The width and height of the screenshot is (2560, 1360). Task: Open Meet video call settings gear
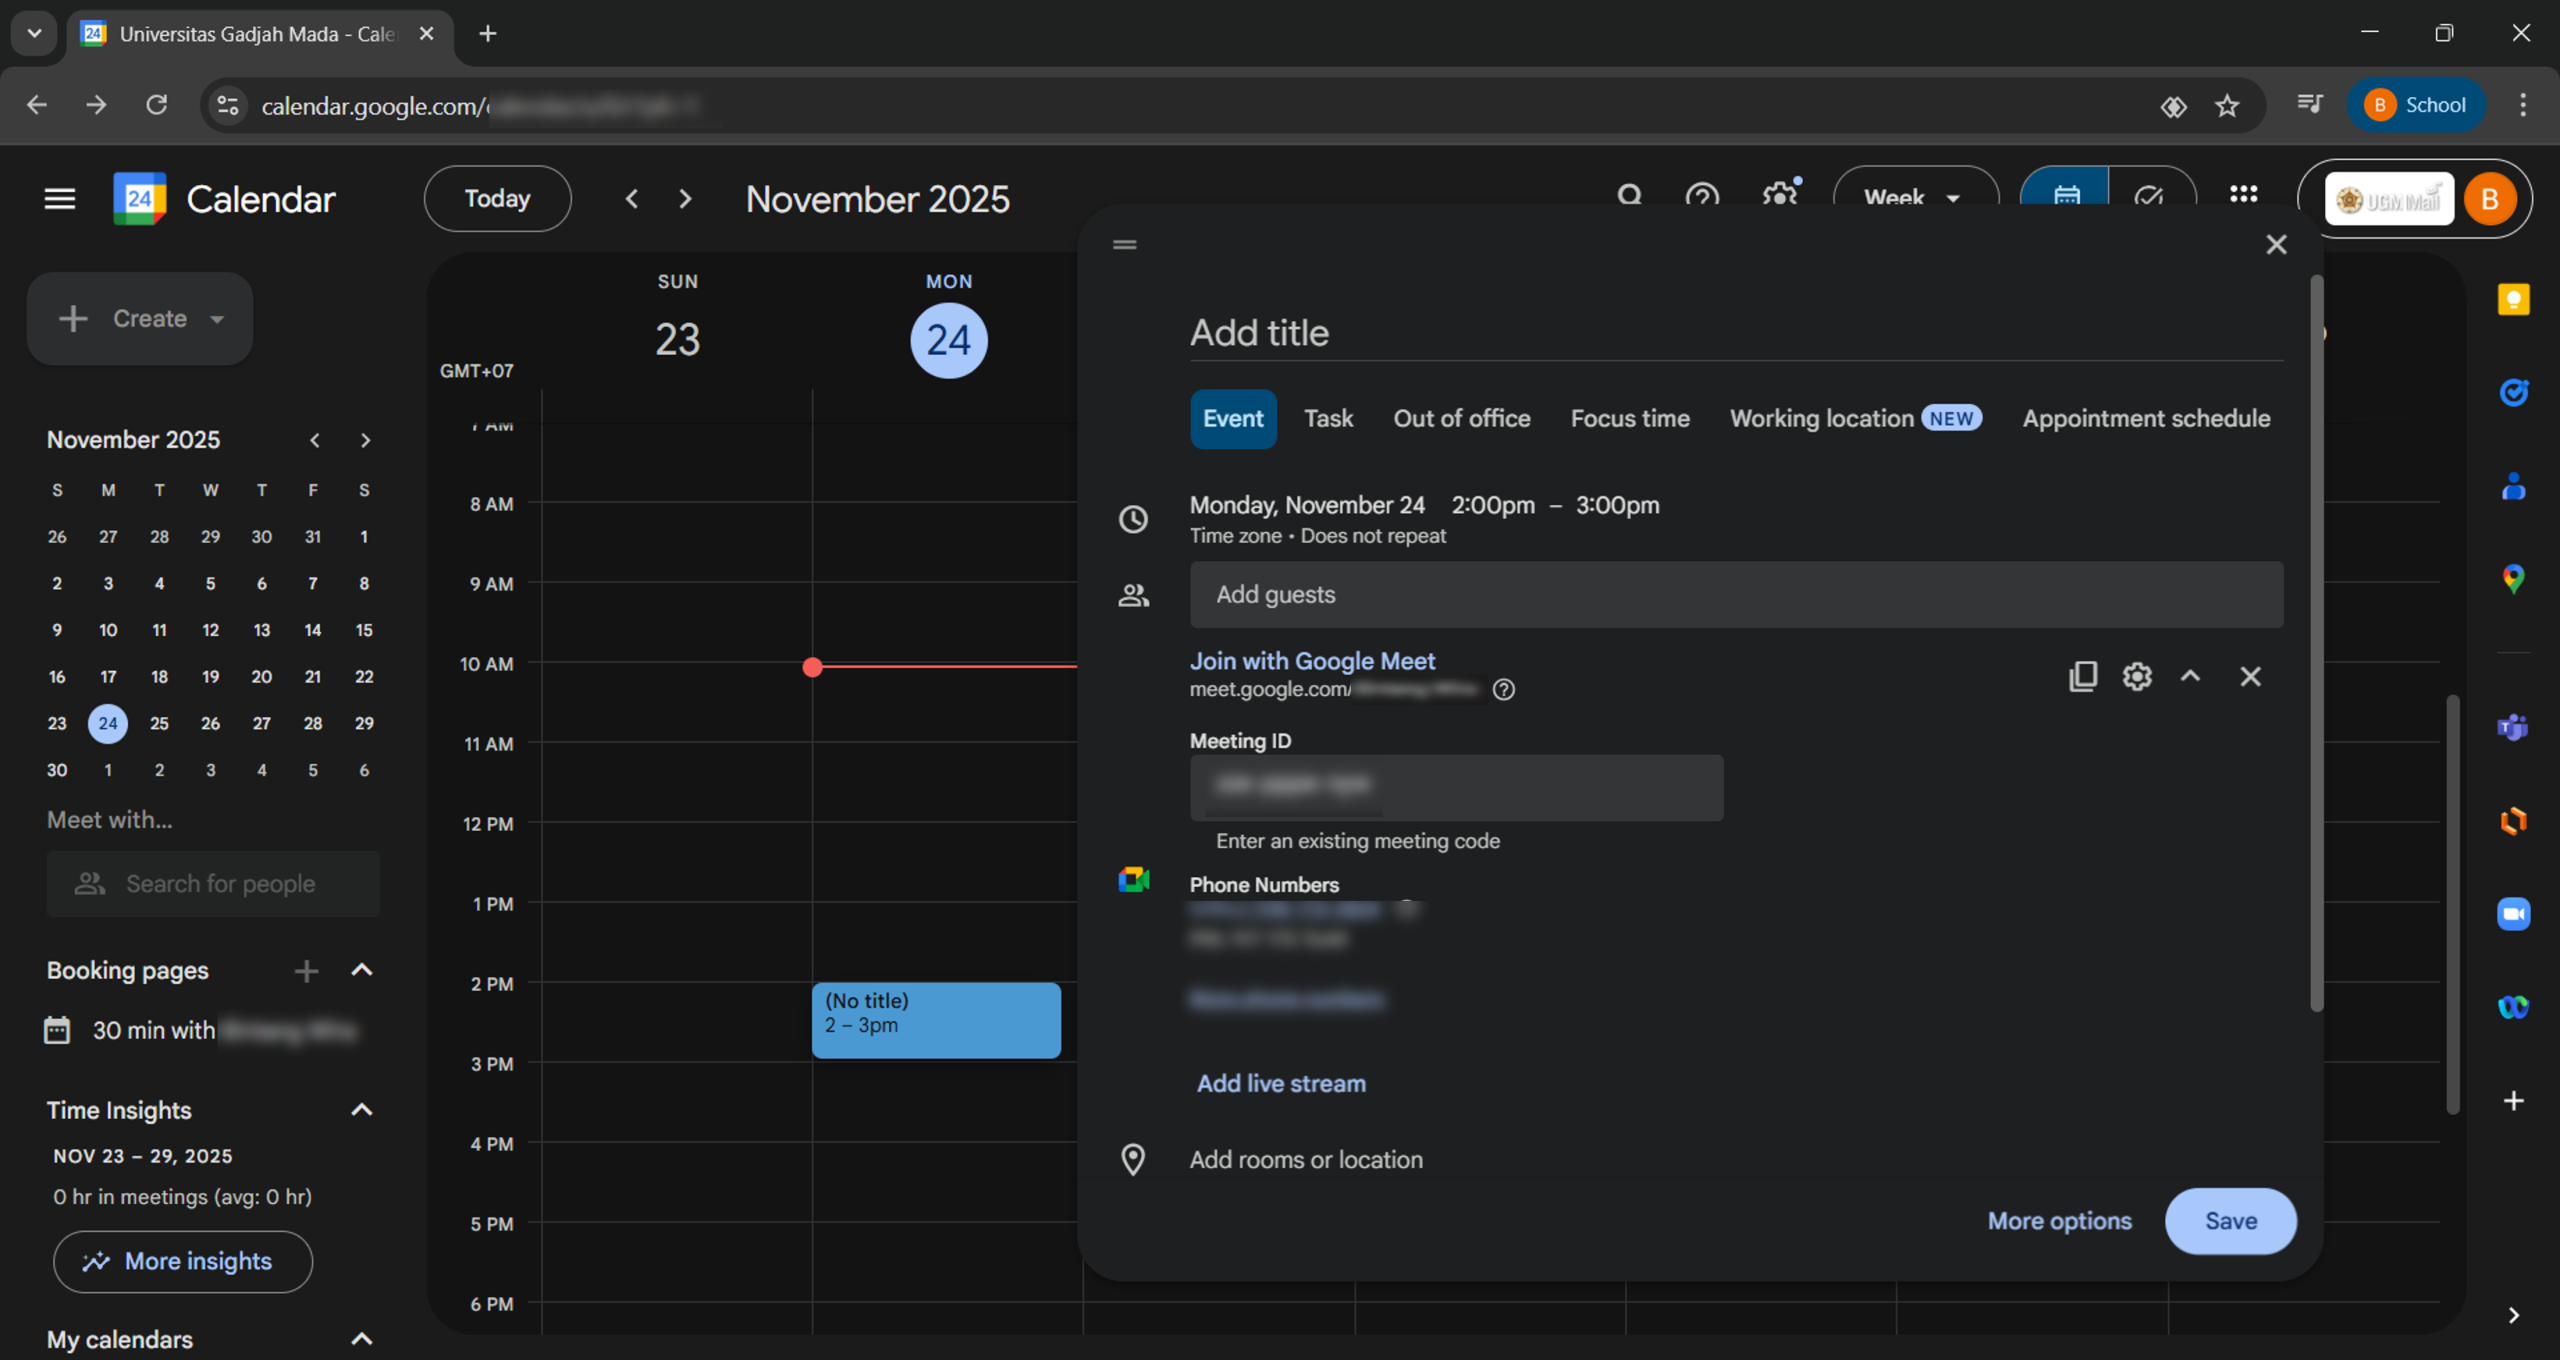(2136, 676)
